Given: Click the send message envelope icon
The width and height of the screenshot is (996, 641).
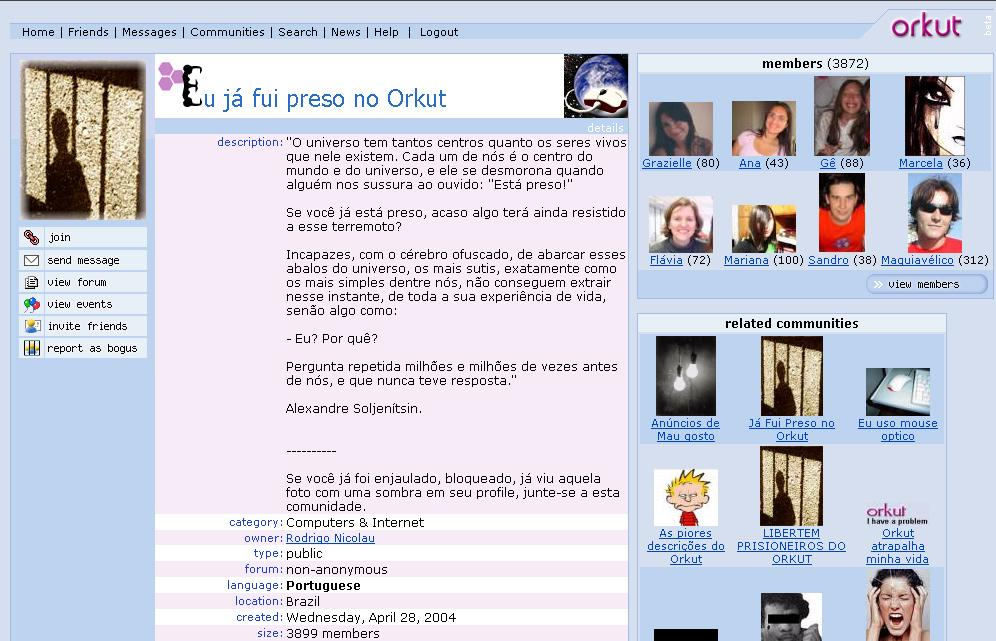Looking at the screenshot, I should (x=32, y=260).
